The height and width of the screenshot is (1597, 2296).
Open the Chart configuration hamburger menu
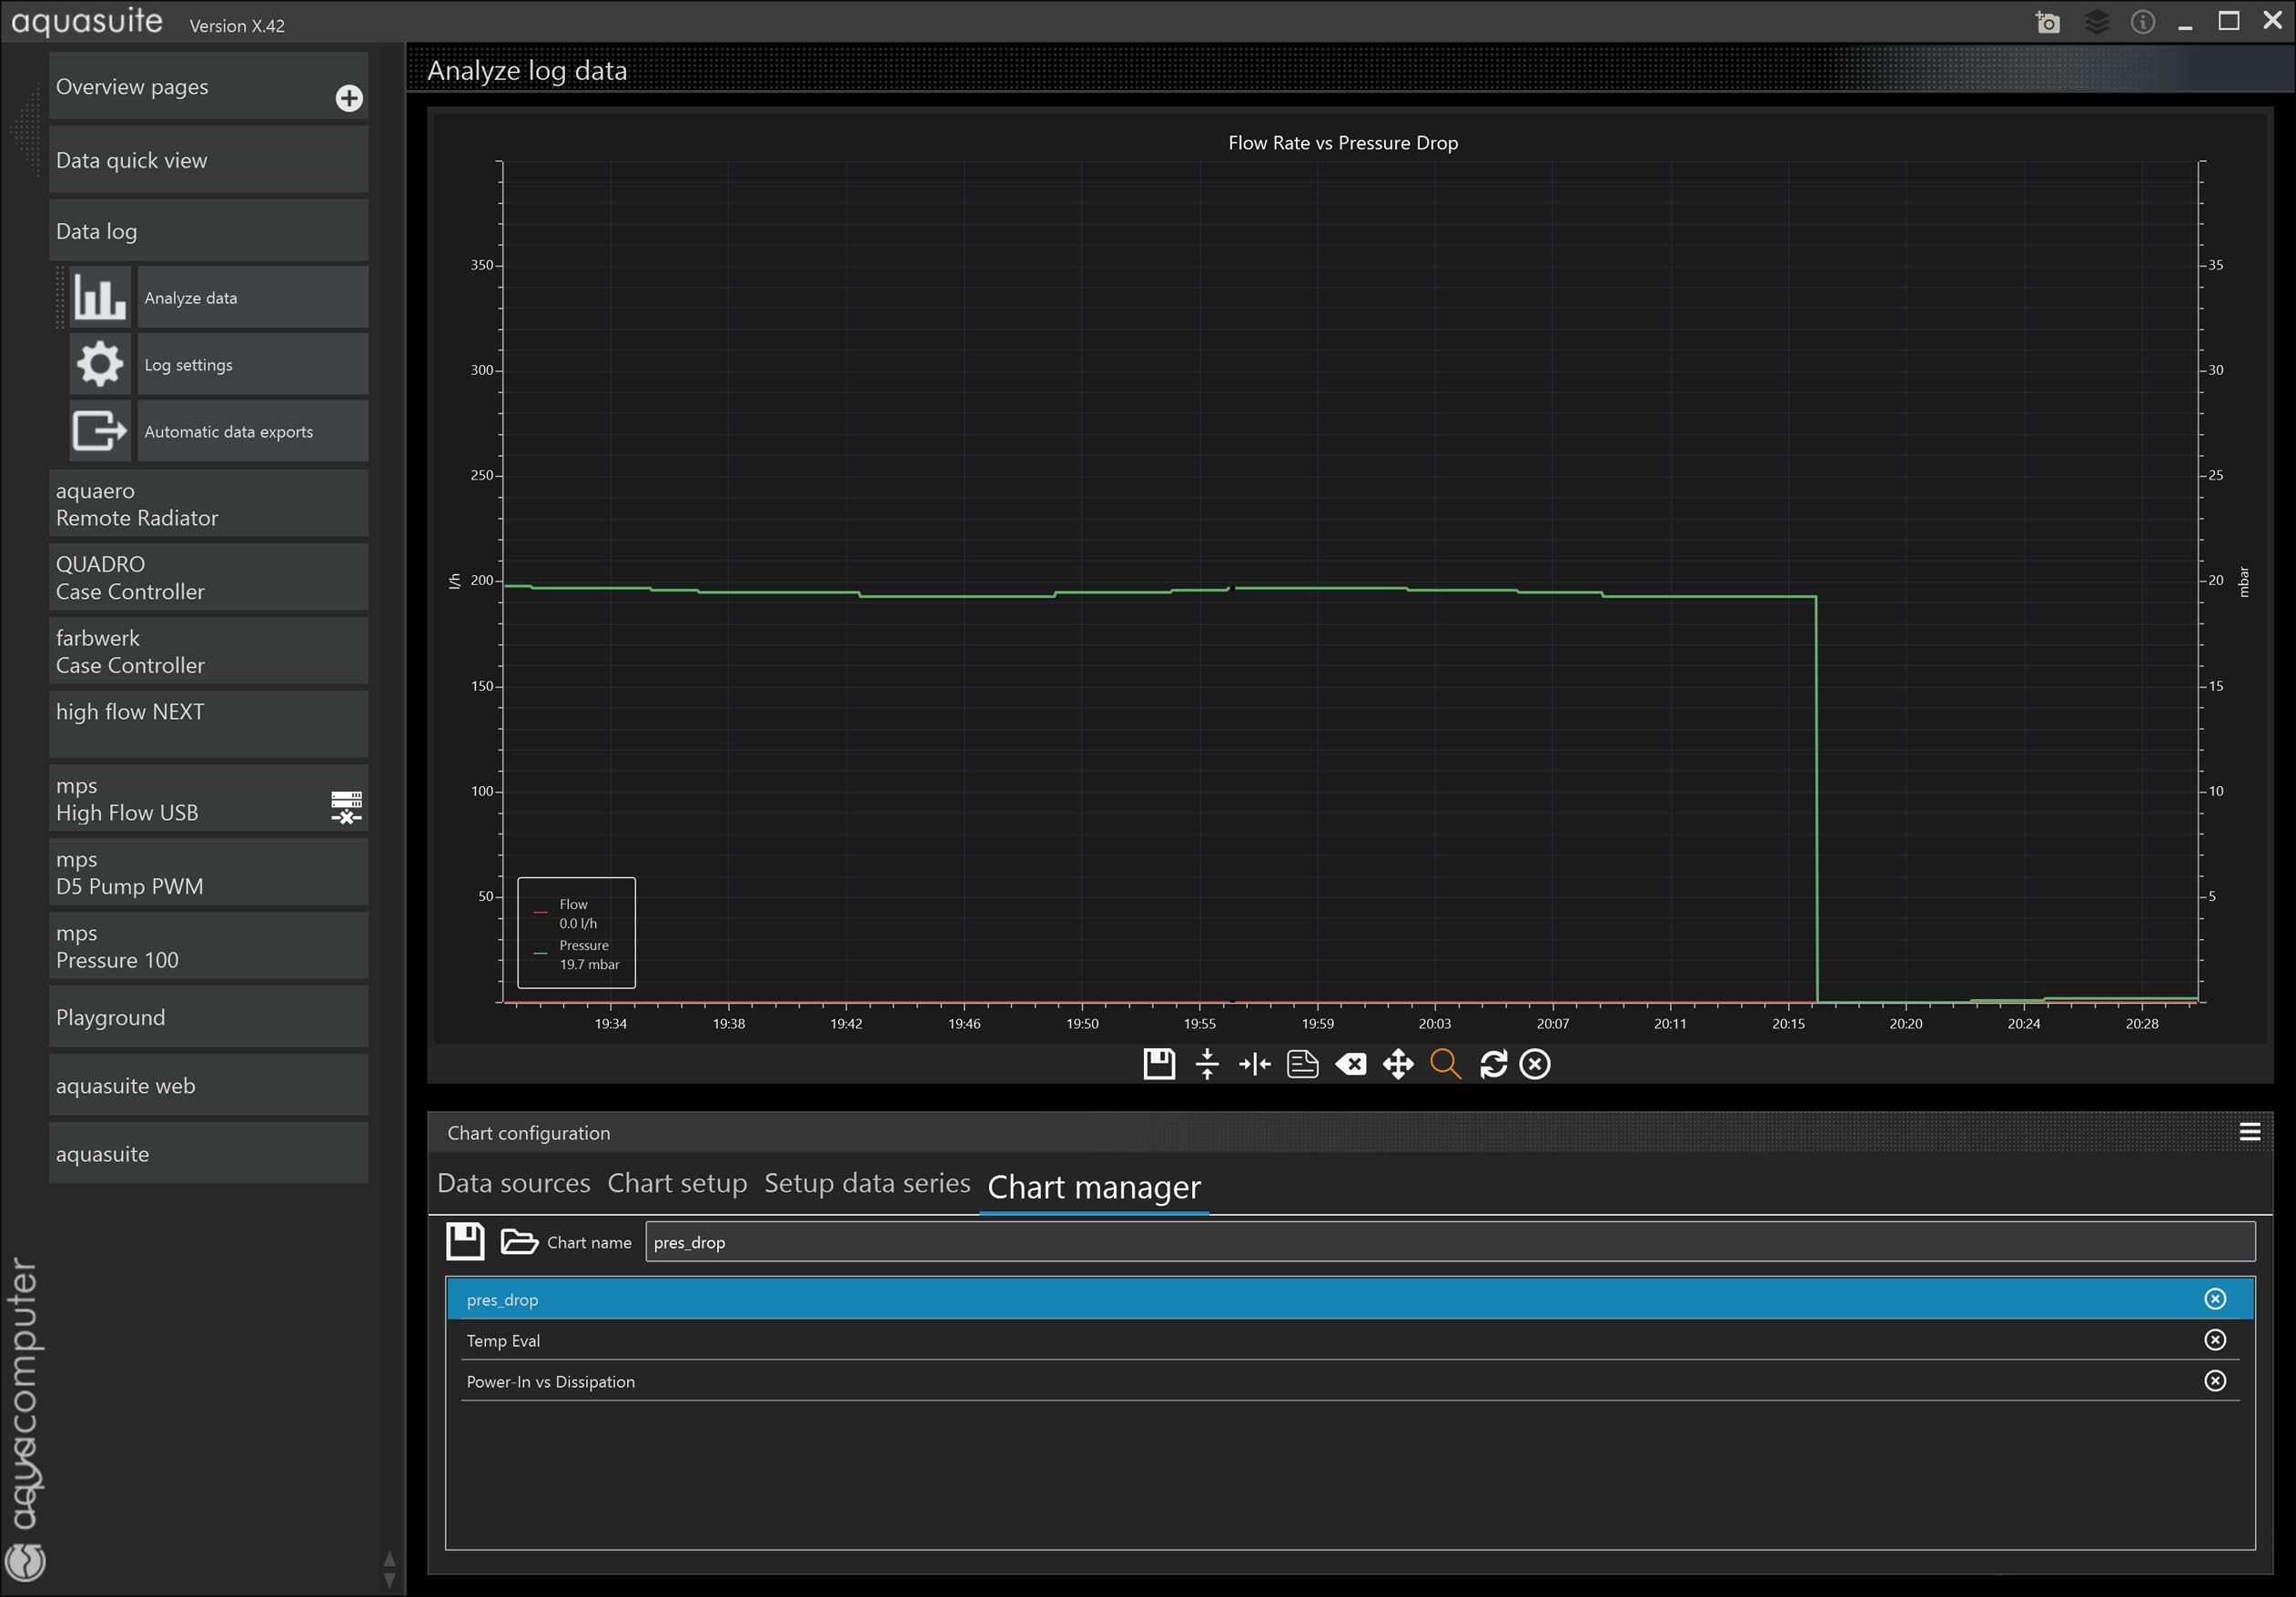click(x=2249, y=1132)
